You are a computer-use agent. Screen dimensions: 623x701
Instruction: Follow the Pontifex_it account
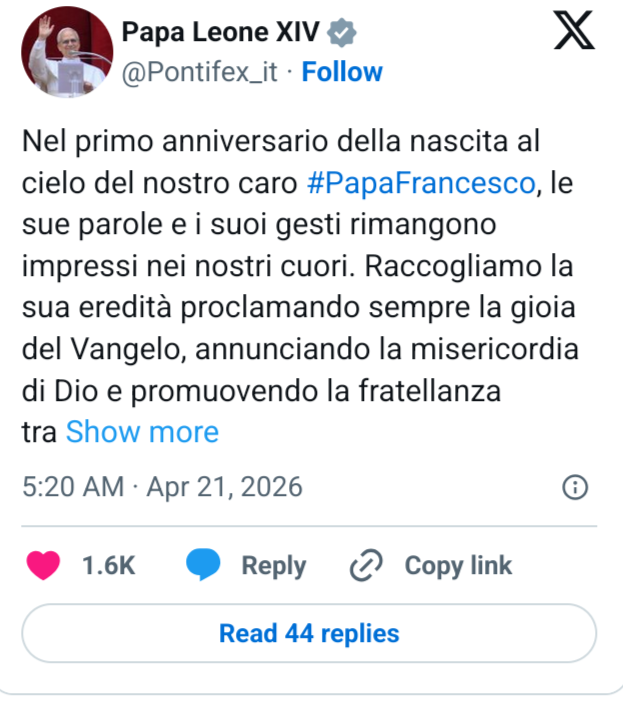[342, 72]
